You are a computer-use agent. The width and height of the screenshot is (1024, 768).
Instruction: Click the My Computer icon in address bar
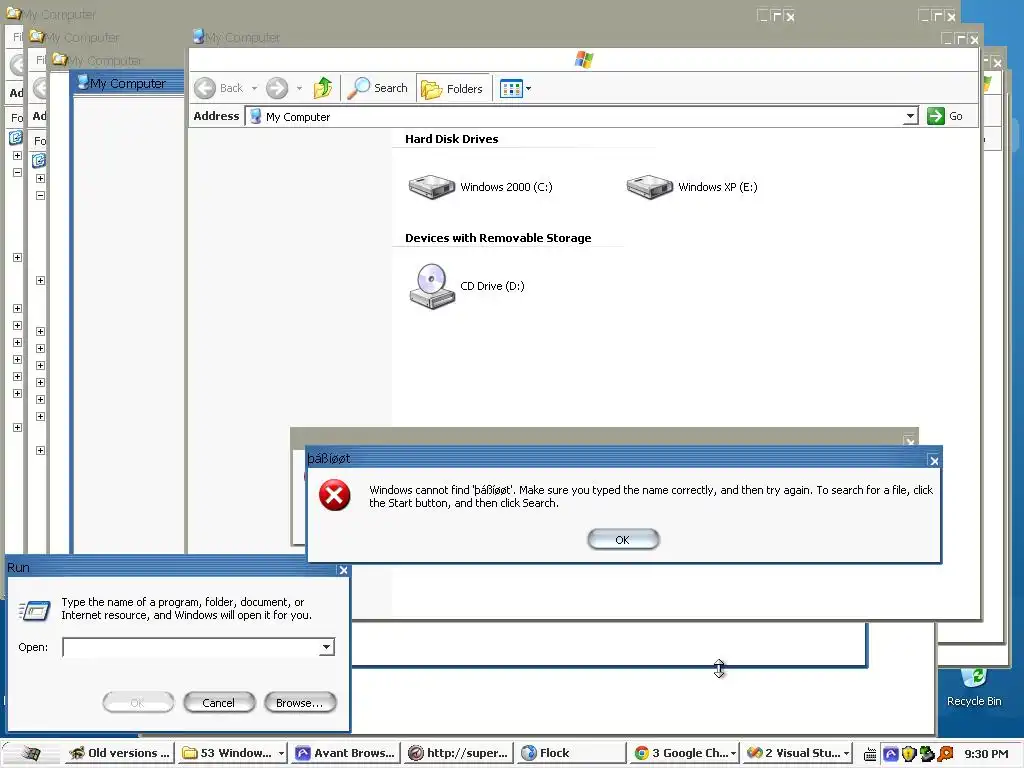(256, 116)
